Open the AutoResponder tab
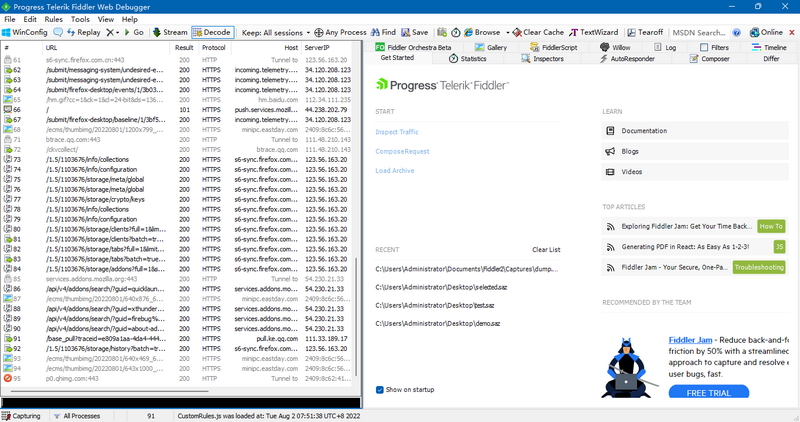This screenshot has height=422, width=800. 627,59
